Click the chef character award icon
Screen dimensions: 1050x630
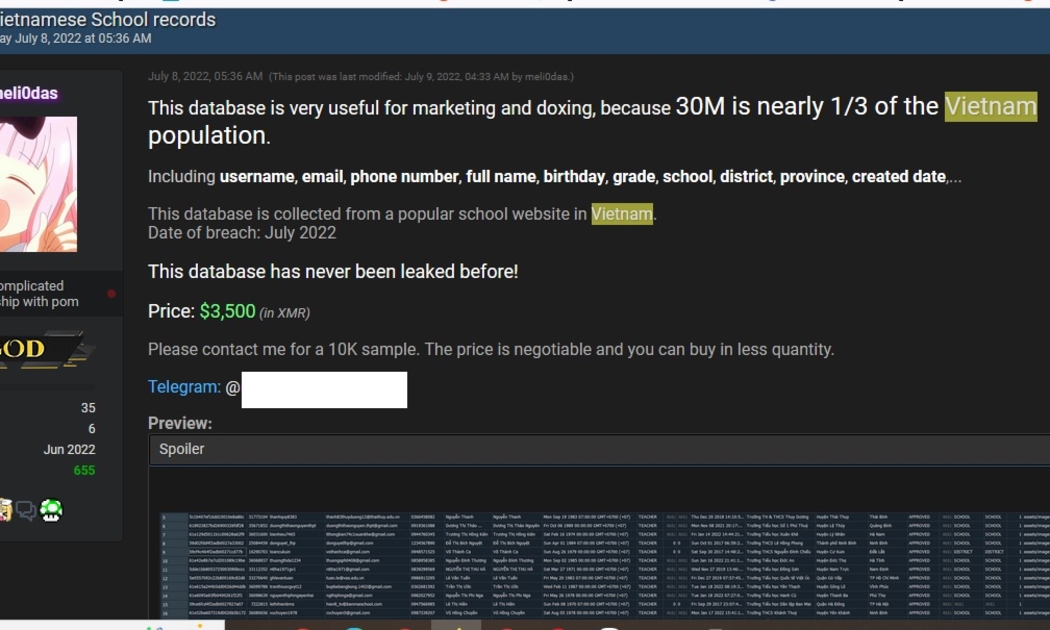click(5, 511)
